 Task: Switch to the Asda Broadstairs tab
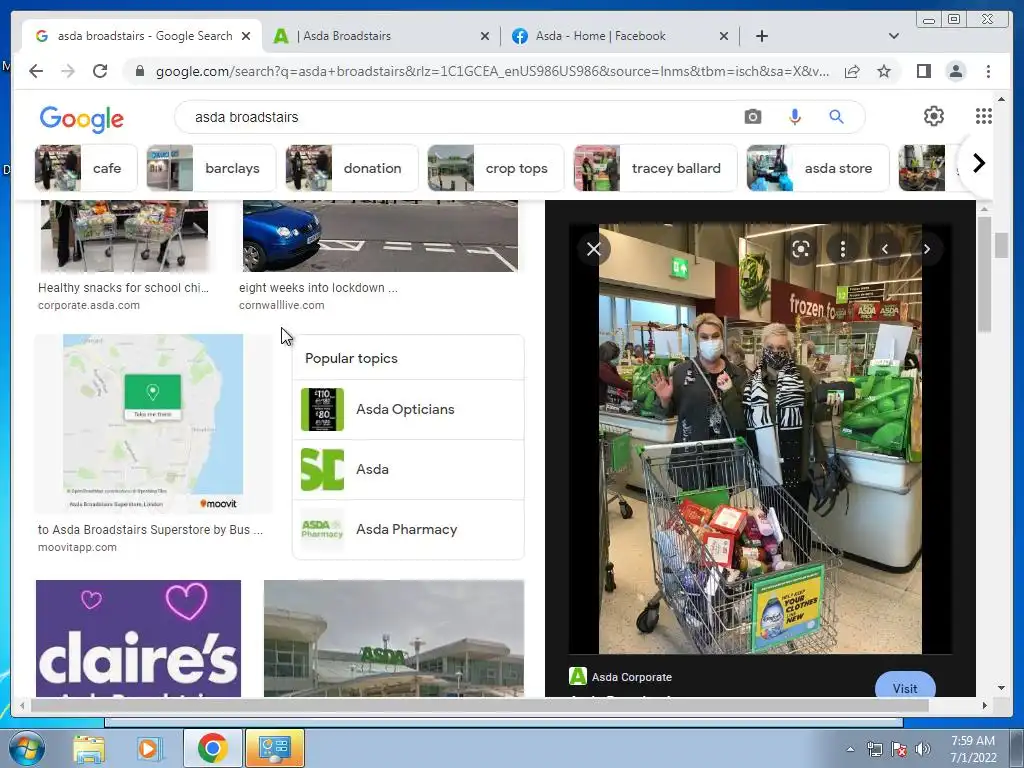381,36
